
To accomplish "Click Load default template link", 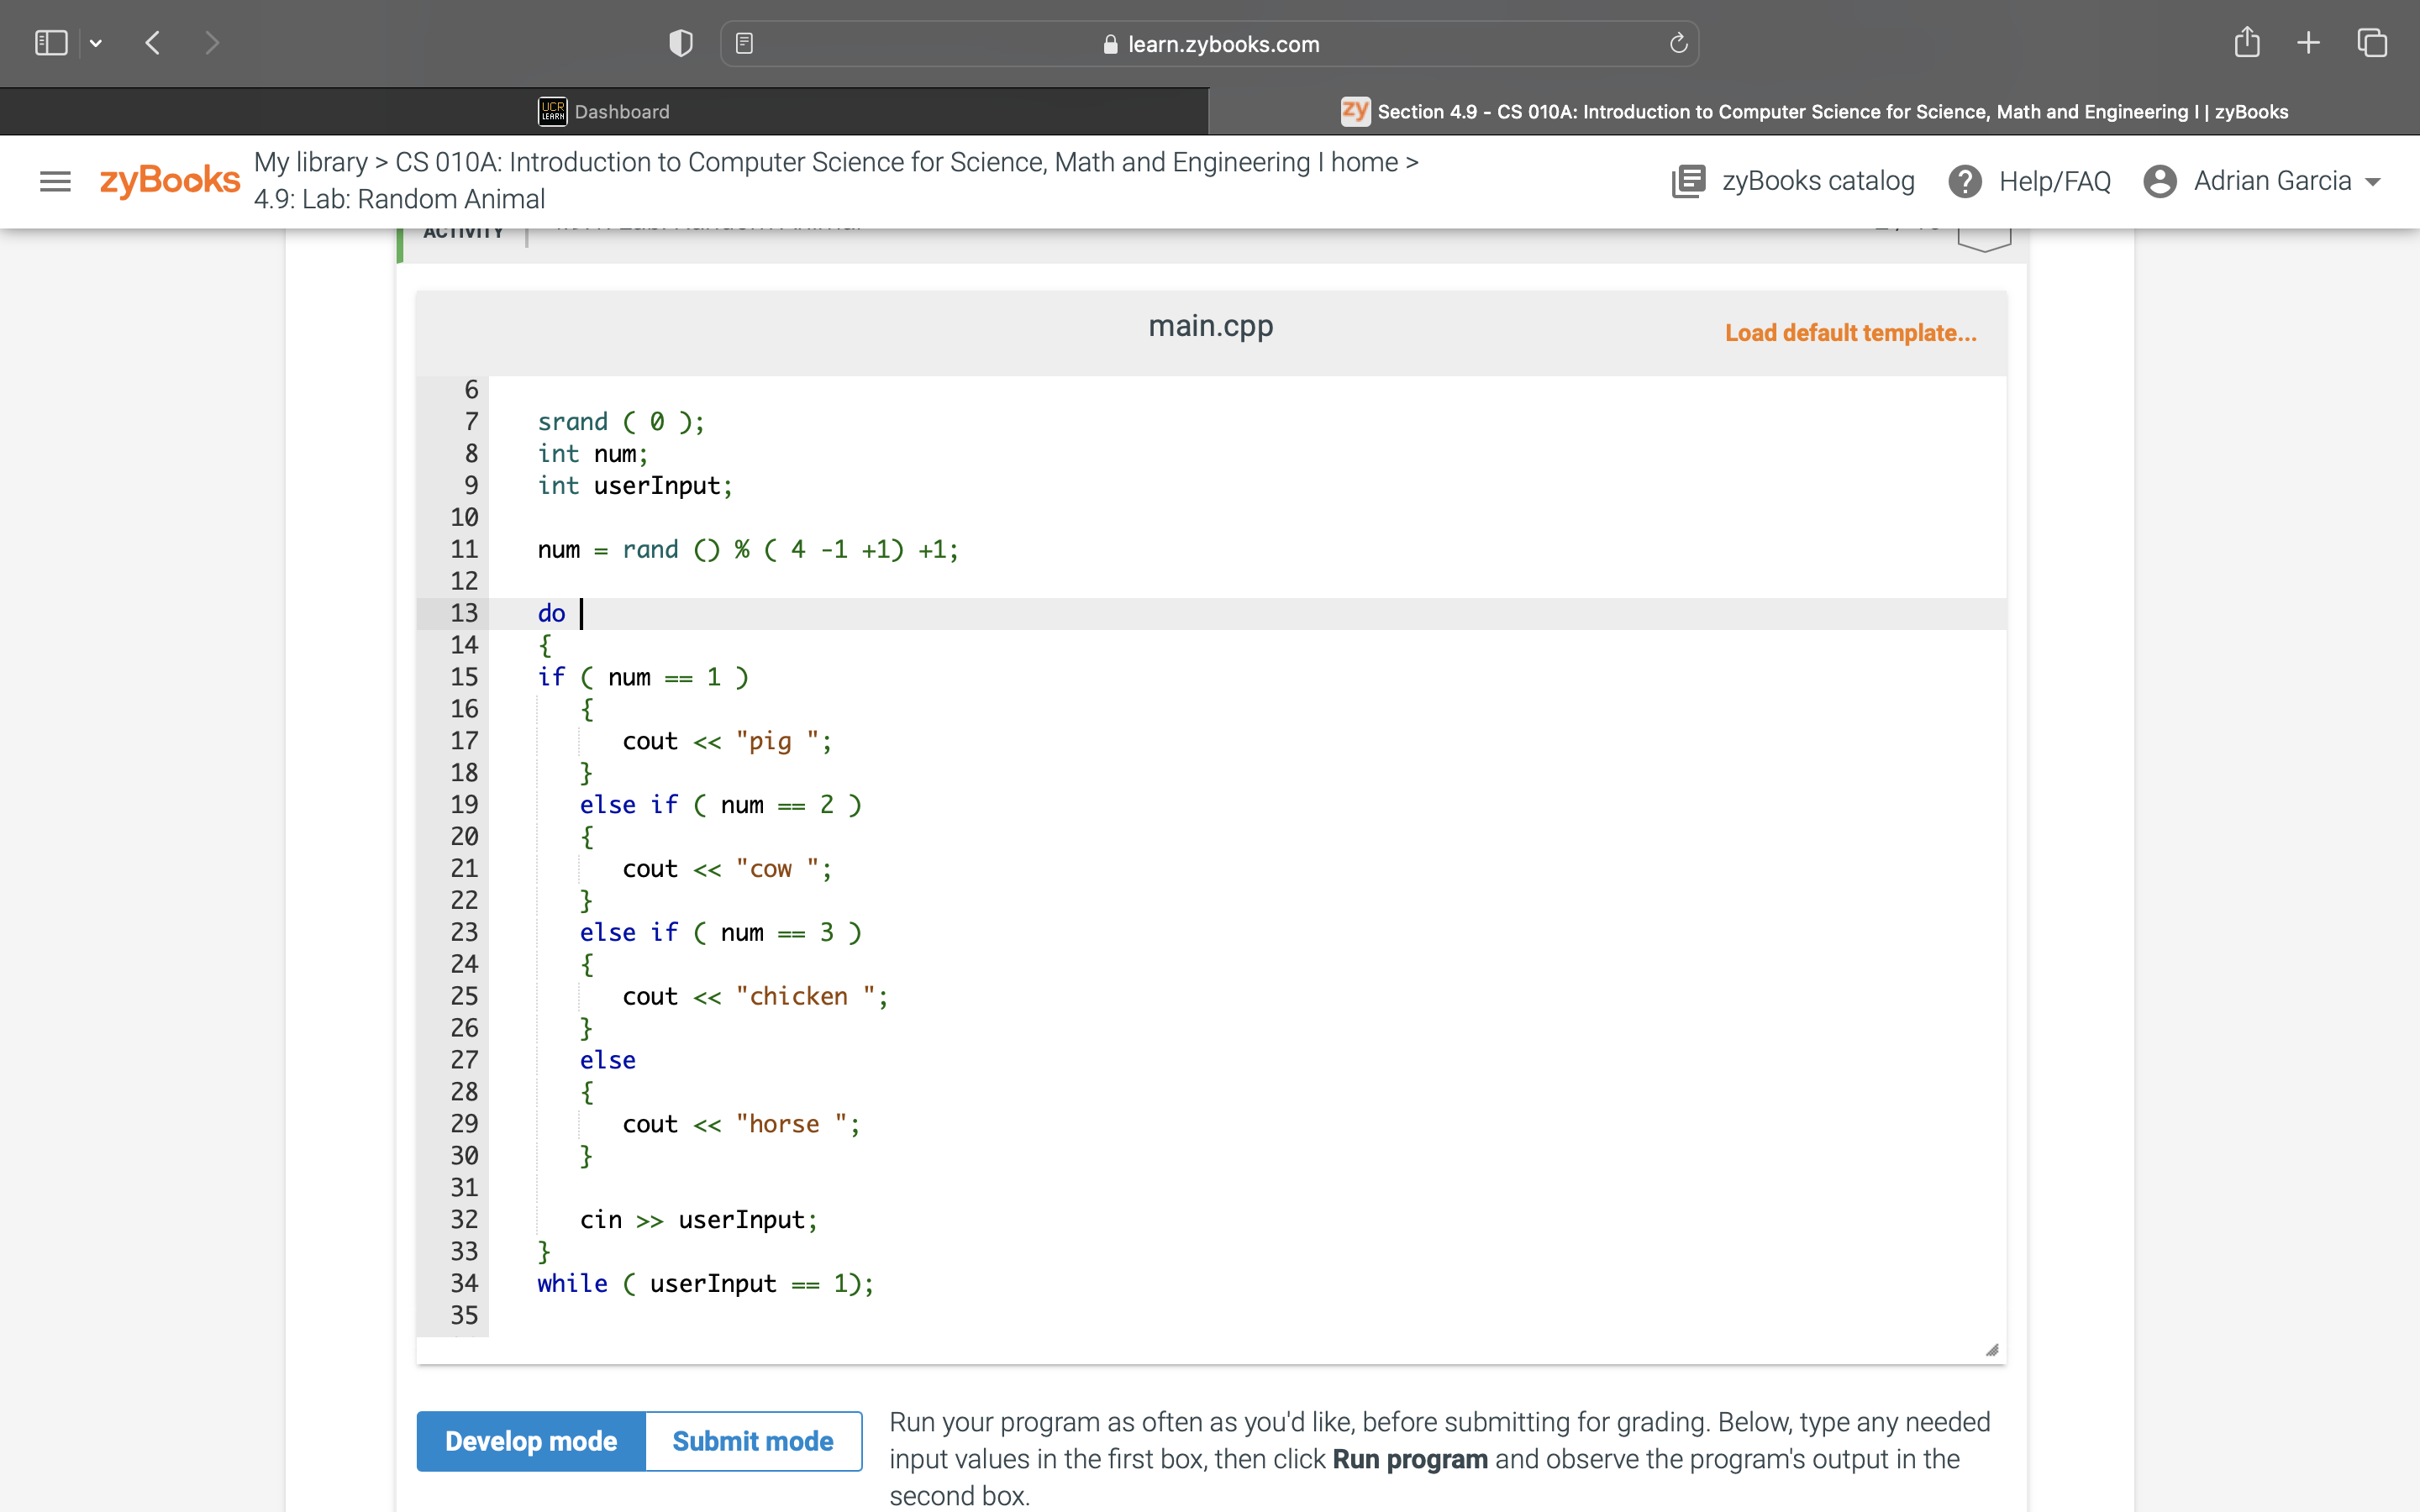I will click(x=1849, y=333).
